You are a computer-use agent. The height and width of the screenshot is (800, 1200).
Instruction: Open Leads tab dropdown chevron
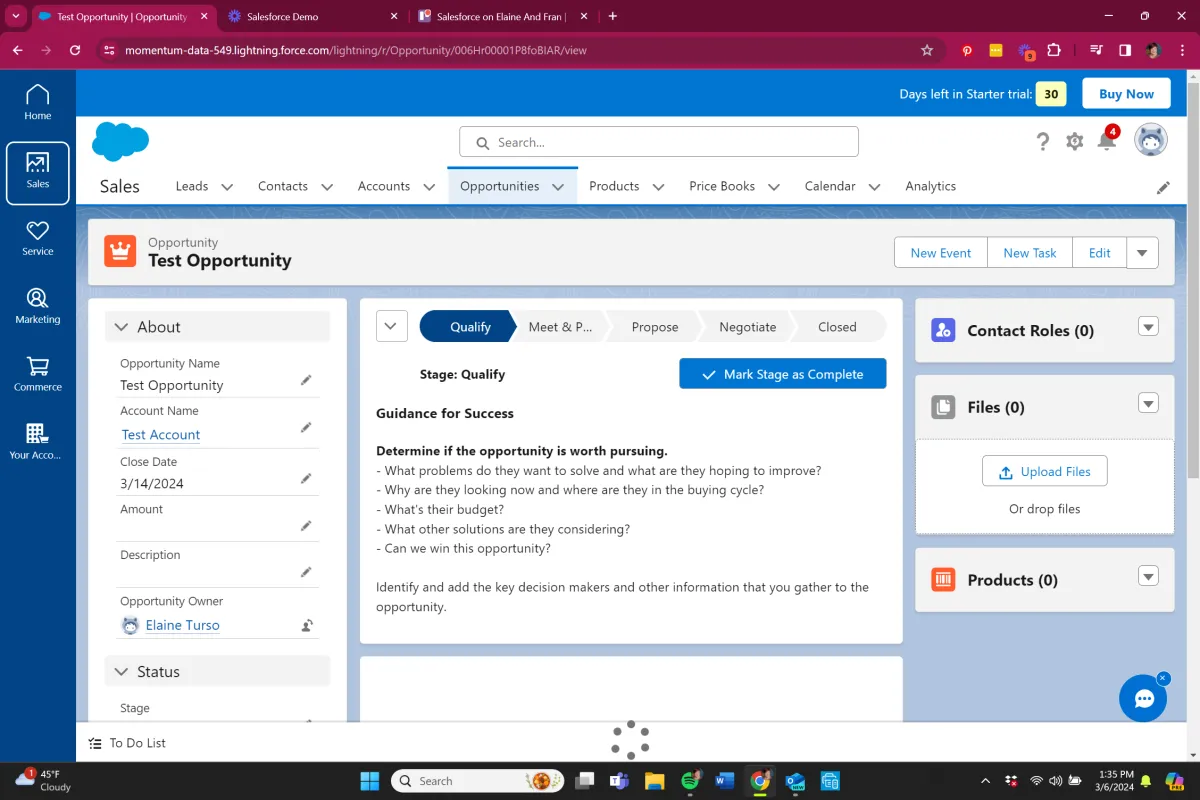[227, 187]
